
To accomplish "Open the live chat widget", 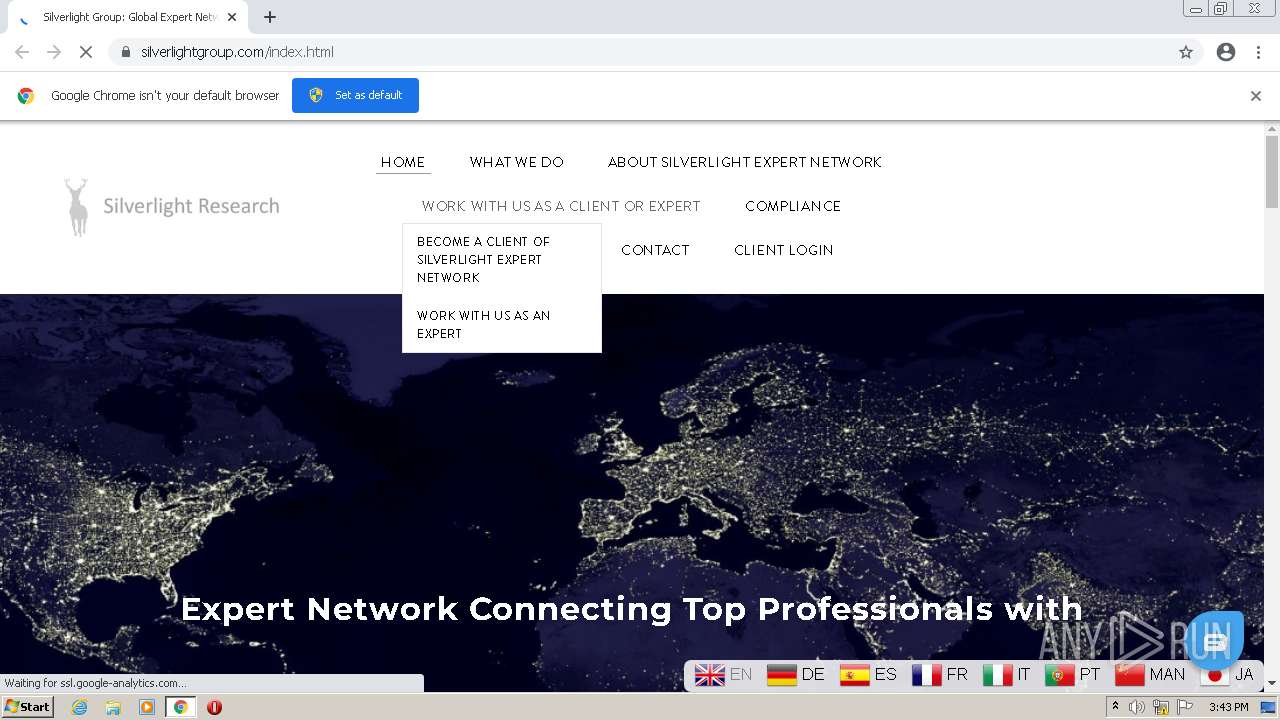I will (x=1214, y=640).
